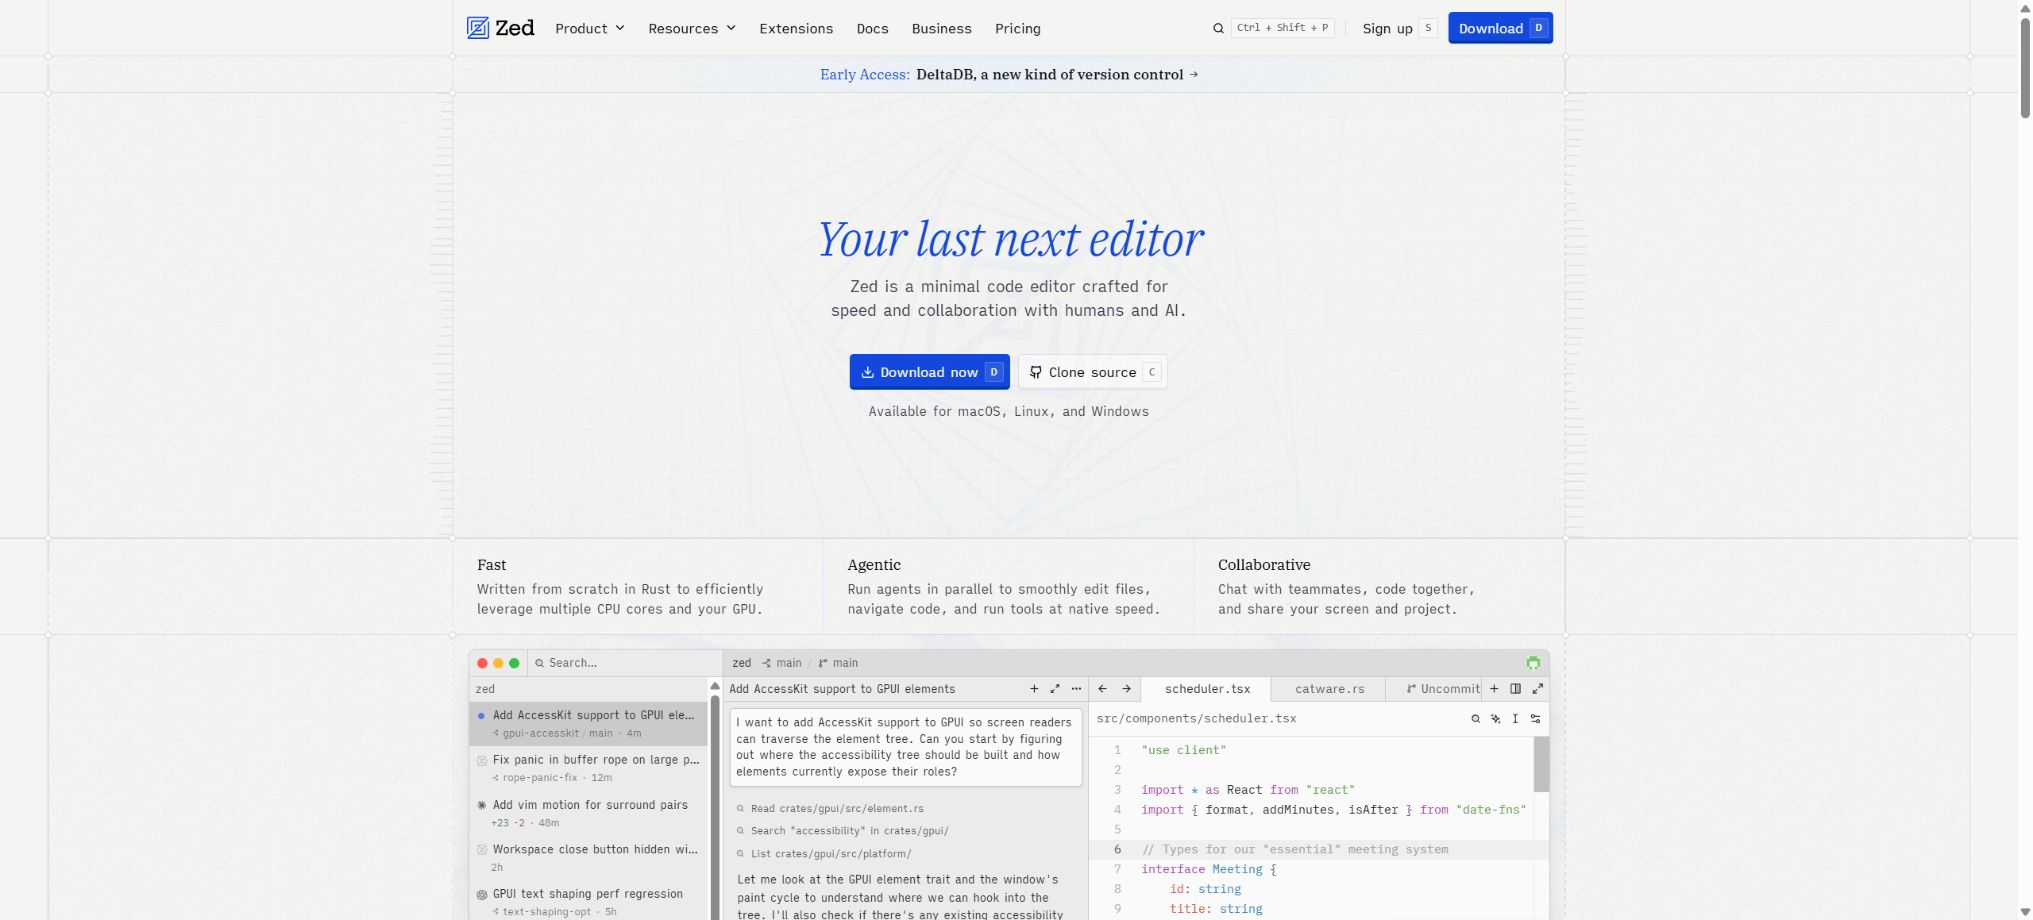Viewport: 2033px width, 920px height.
Task: Go to the Pricing page
Action: click(x=1018, y=28)
